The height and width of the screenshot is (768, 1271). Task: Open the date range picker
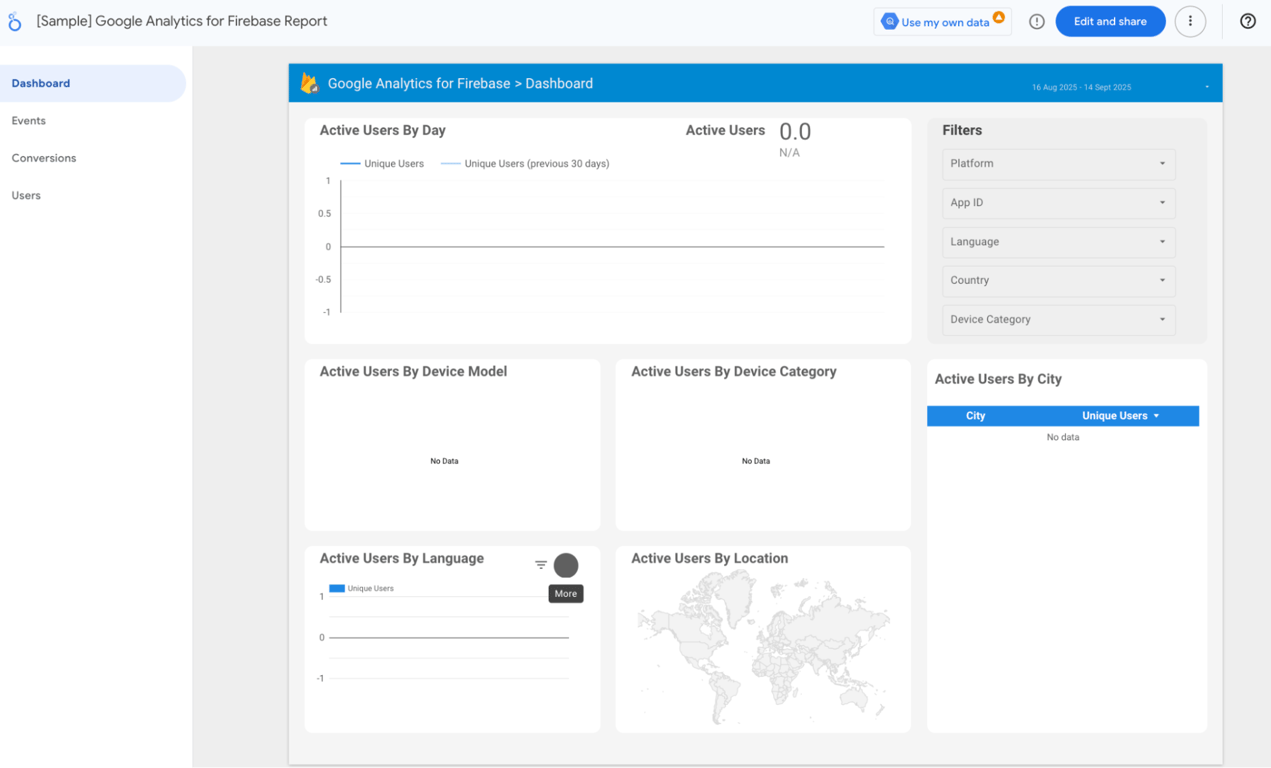[1119, 87]
